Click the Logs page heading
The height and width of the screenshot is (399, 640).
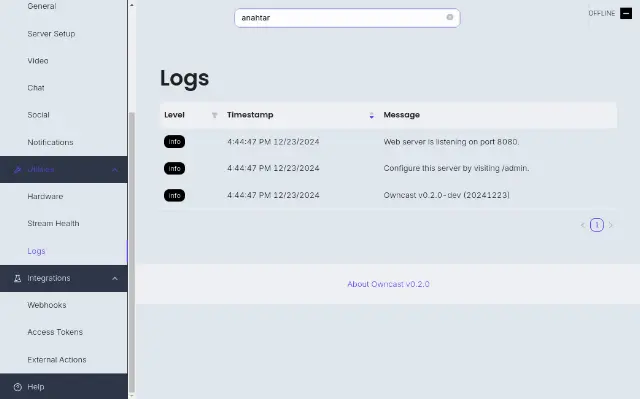[184, 78]
